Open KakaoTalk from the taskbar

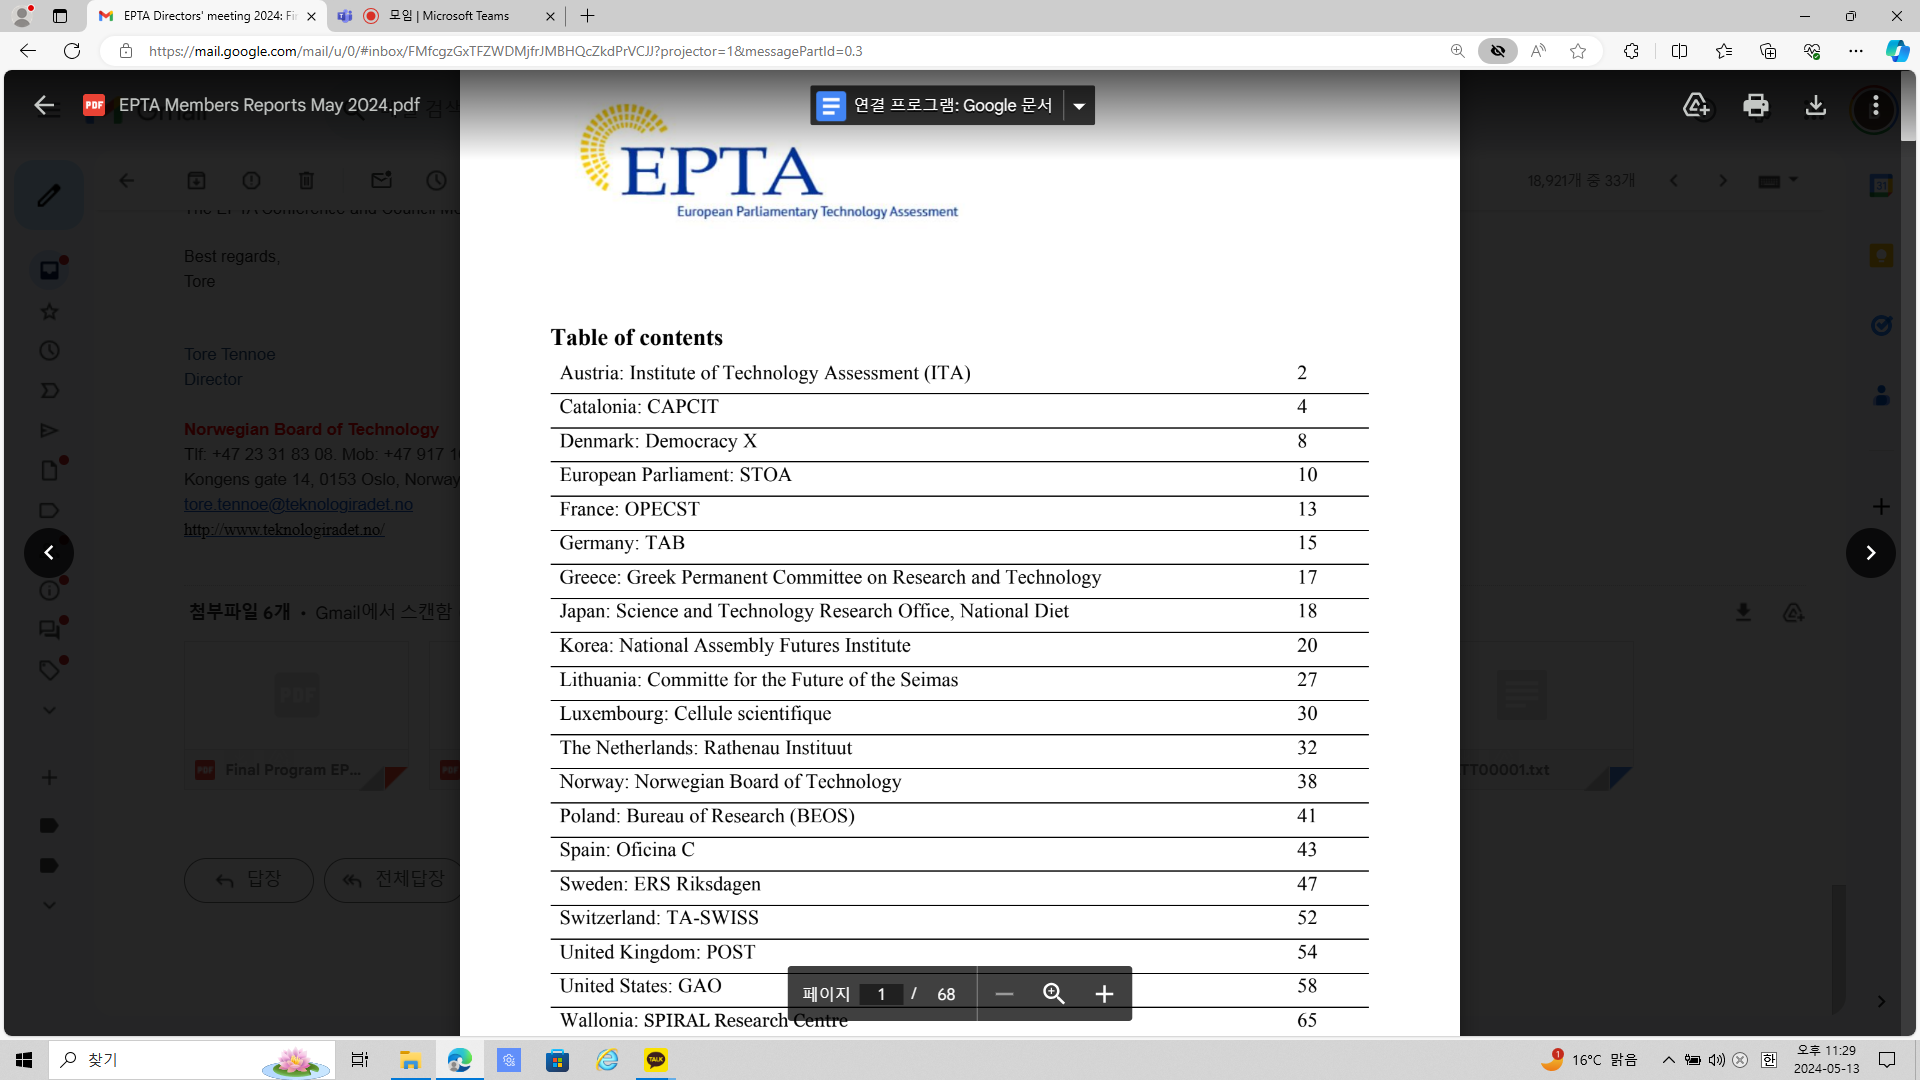656,1060
